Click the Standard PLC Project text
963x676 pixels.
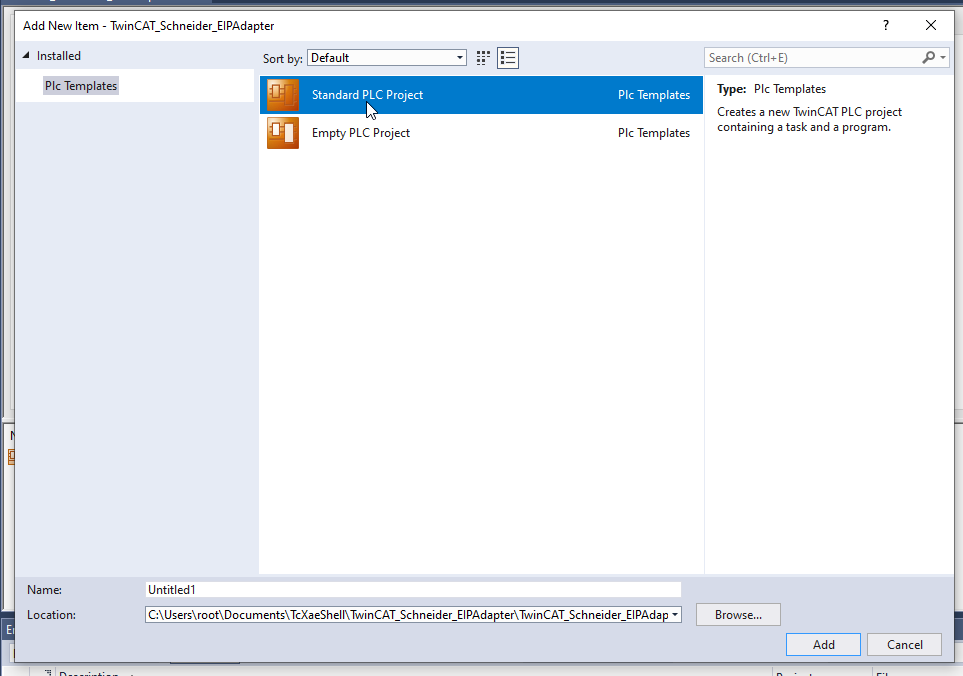[367, 95]
